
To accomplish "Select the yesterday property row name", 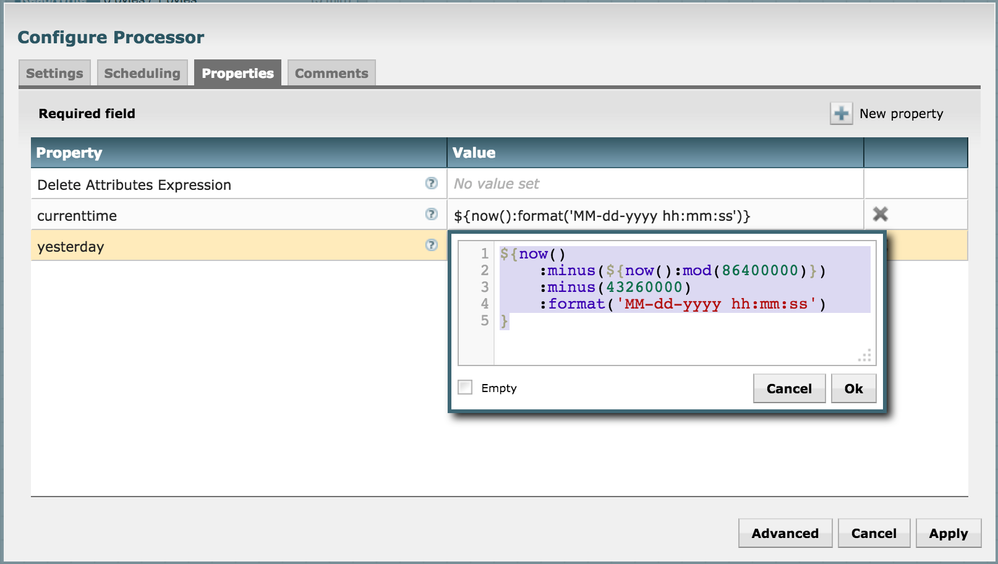I will [71, 246].
